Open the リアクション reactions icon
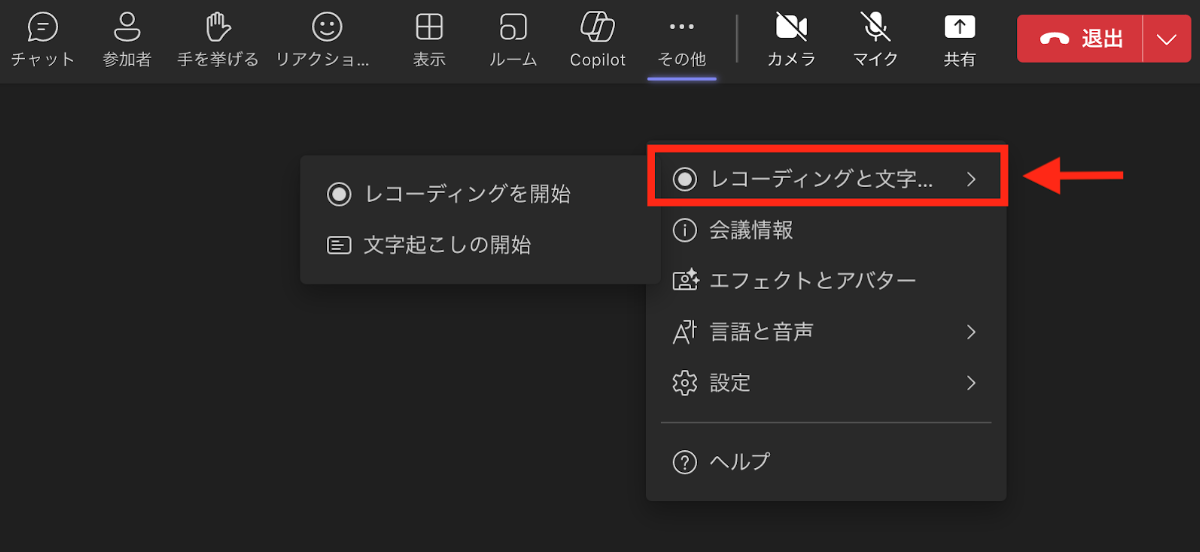 326,28
